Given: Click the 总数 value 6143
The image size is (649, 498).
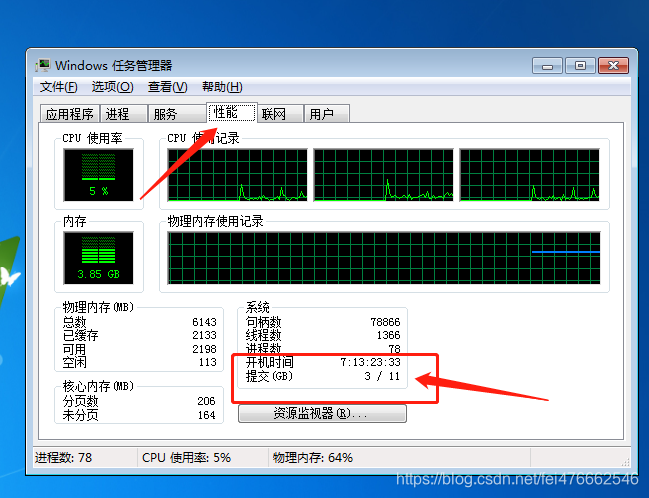Looking at the screenshot, I should click(204, 322).
